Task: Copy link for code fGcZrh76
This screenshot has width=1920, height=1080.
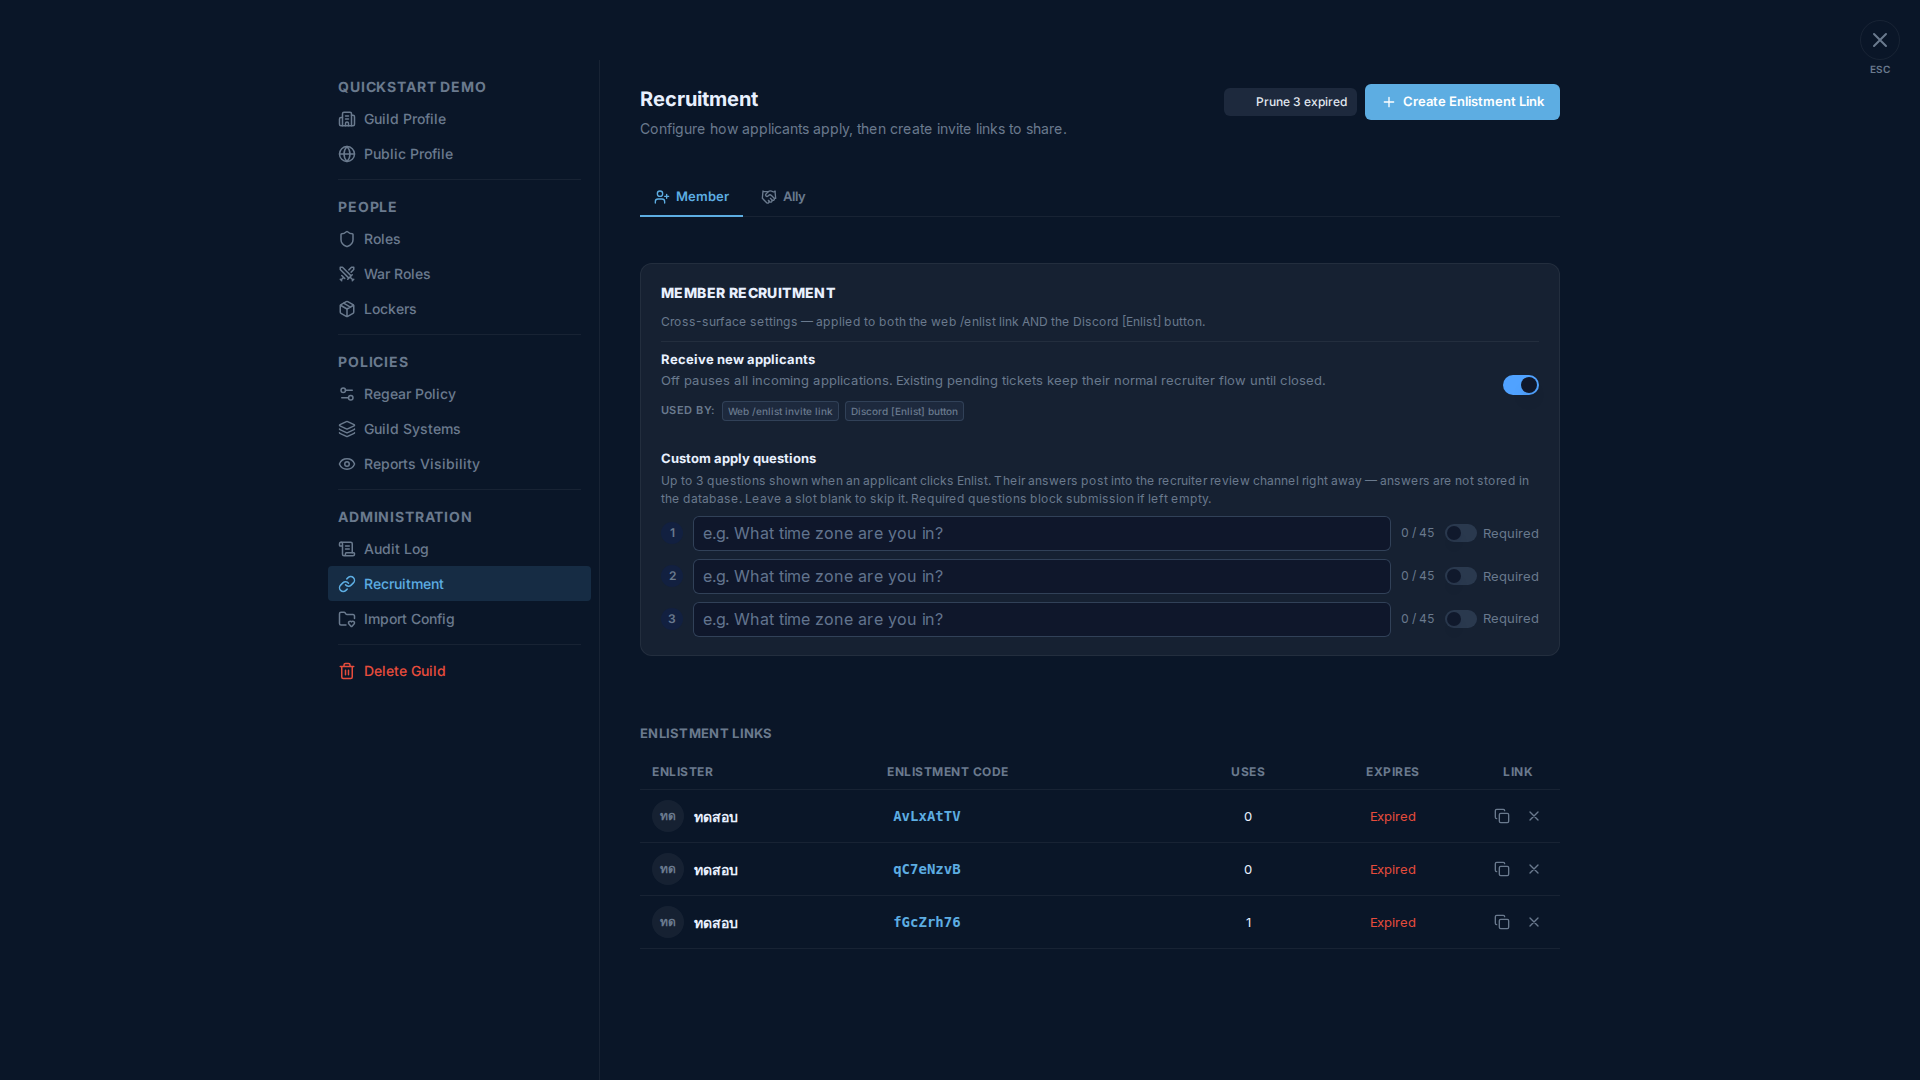Action: click(x=1502, y=922)
